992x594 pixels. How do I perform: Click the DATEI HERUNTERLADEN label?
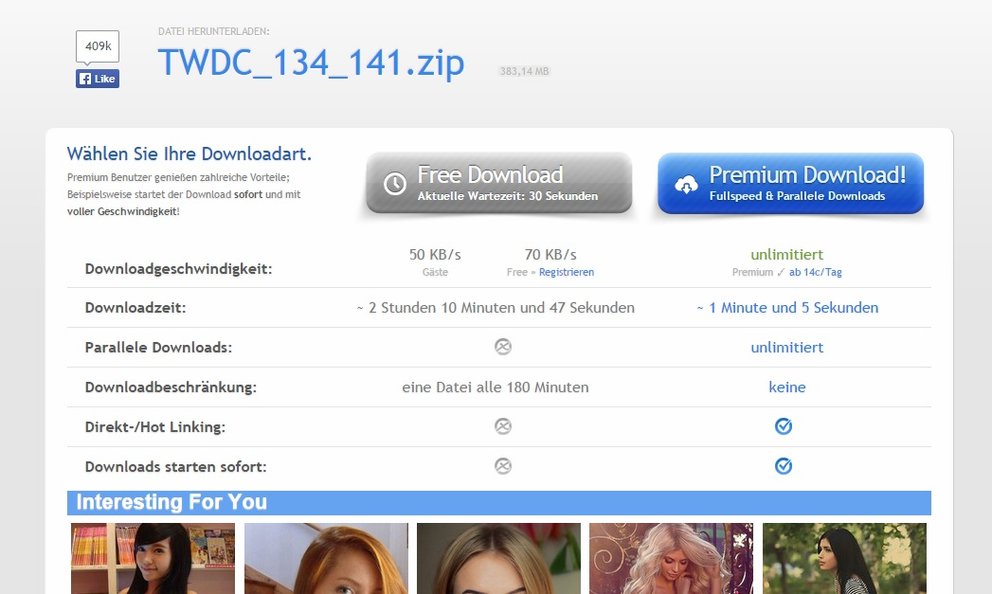pyautogui.click(x=214, y=31)
